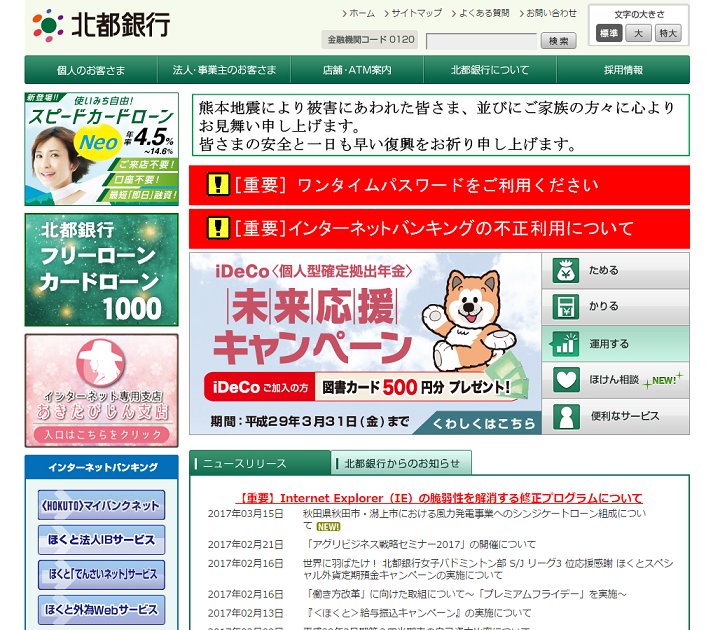Screen dimensions: 719x630
Task: Set text size to 大
Action: (638, 33)
